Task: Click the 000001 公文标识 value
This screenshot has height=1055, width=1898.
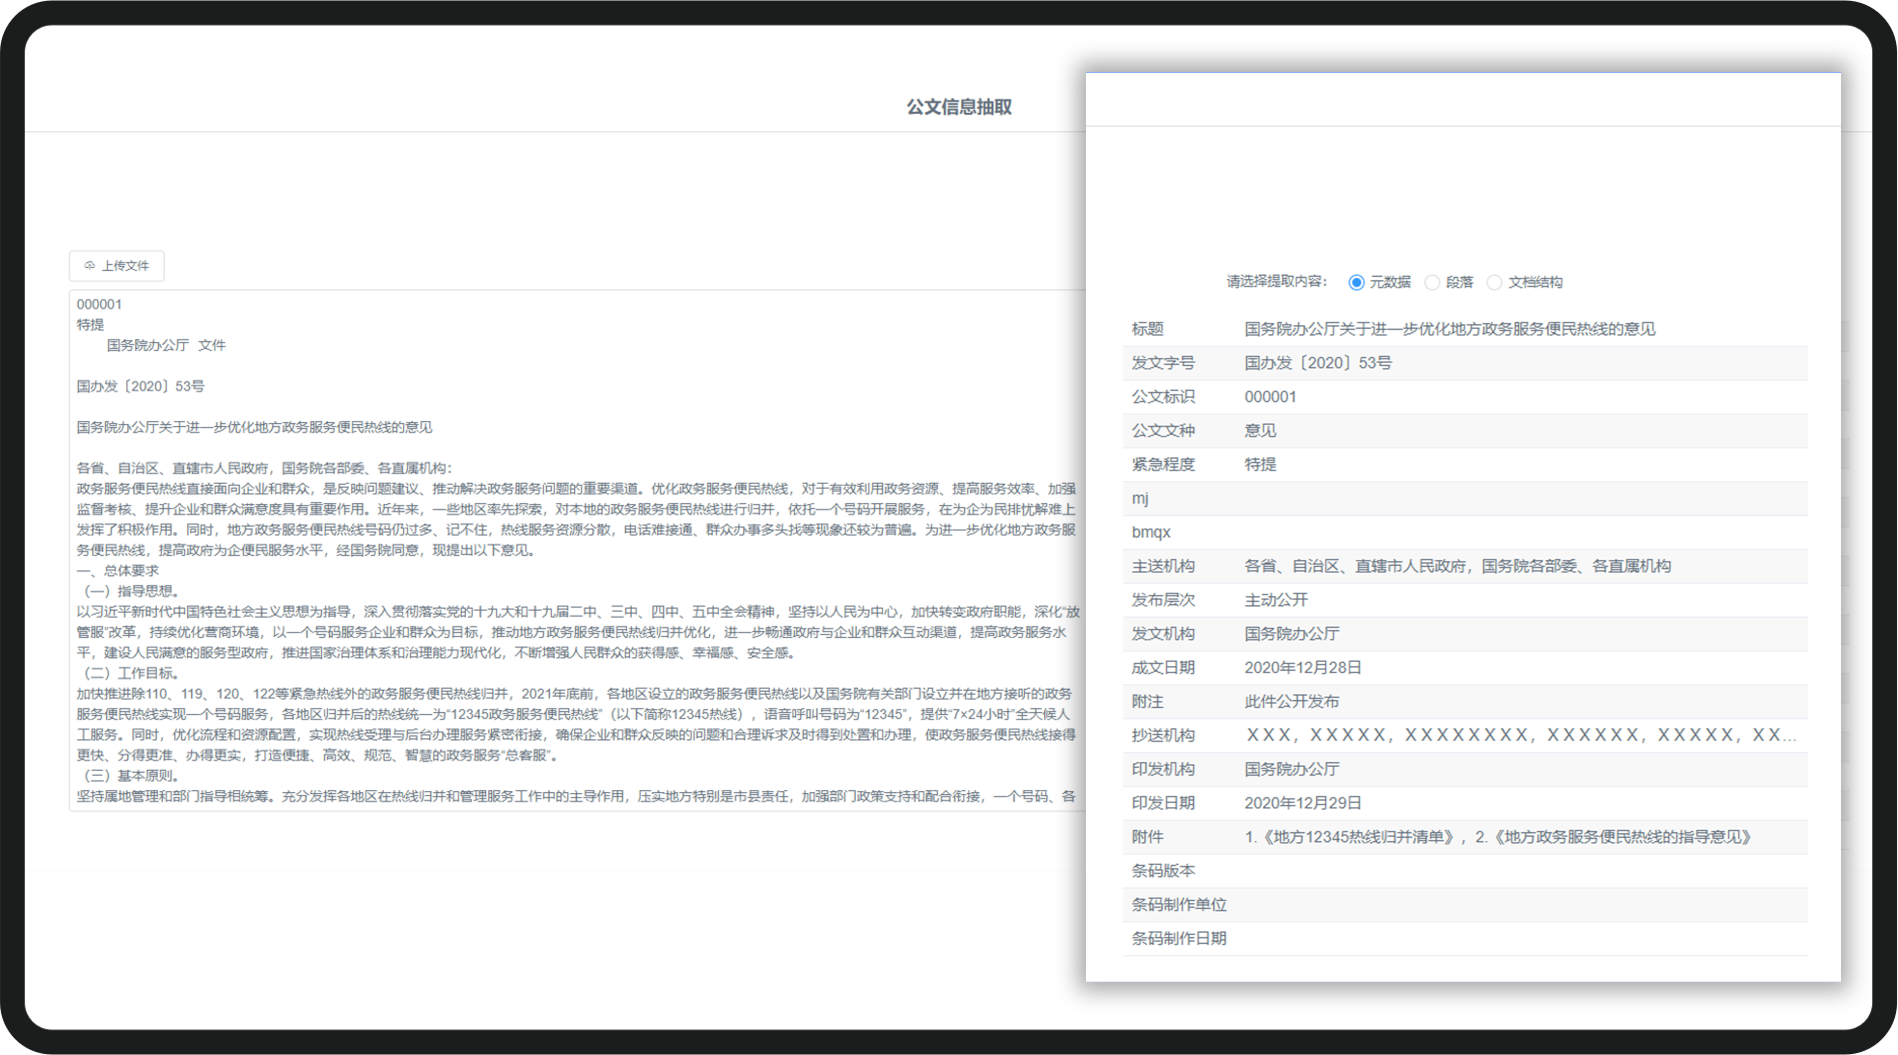Action: (x=1270, y=397)
